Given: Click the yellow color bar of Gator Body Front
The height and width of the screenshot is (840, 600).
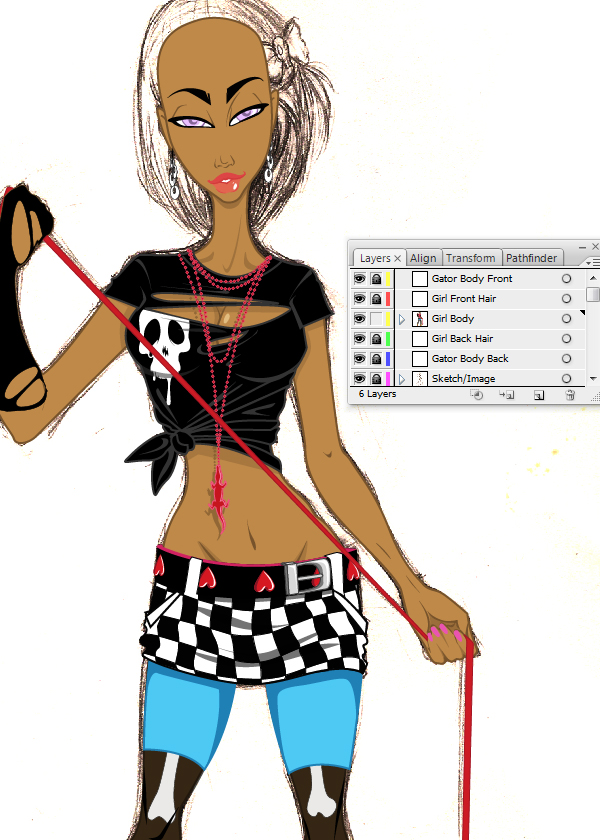Looking at the screenshot, I should tap(388, 279).
